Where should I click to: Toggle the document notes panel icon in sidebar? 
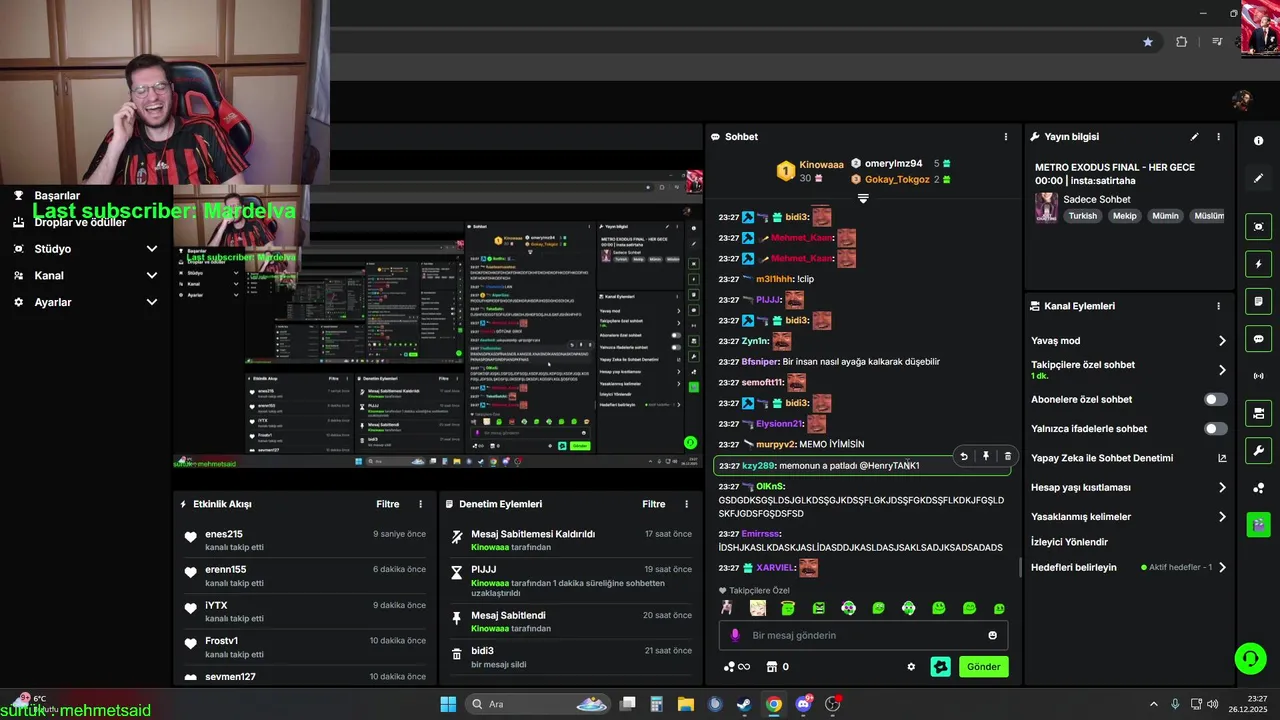tap(1258, 301)
